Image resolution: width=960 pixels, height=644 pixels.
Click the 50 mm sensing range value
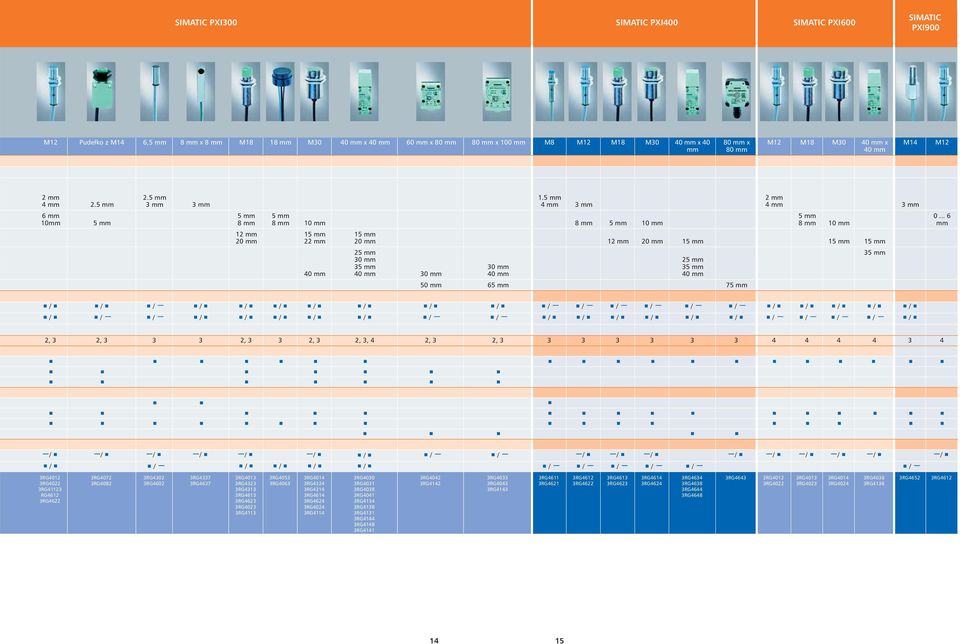pos(431,285)
